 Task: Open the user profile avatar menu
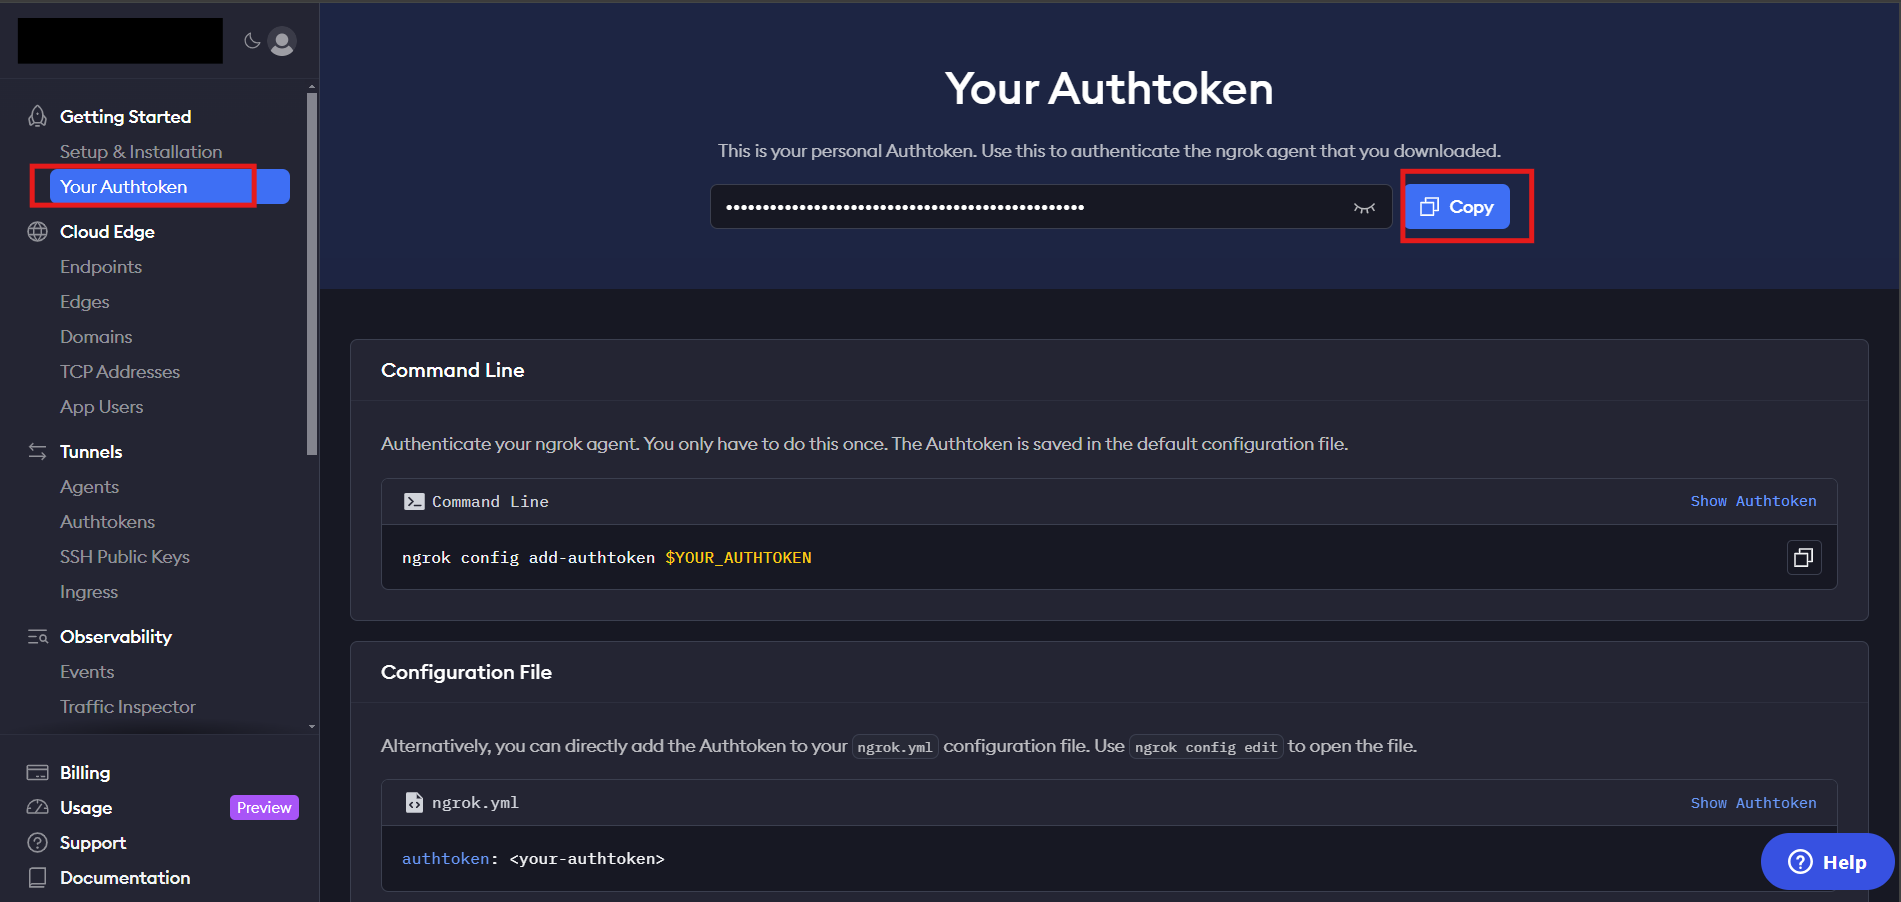click(x=282, y=41)
